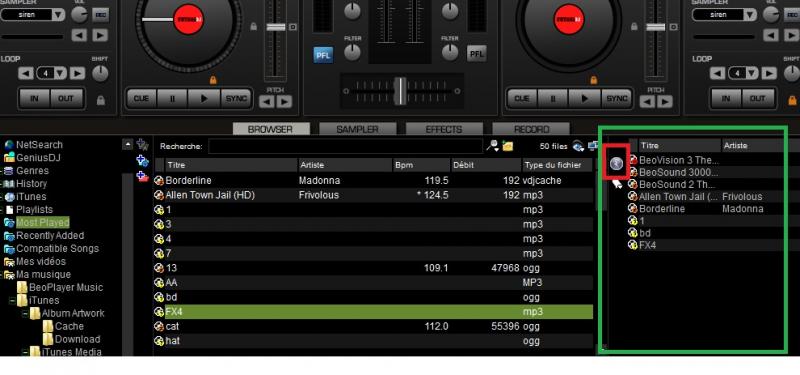Viewport: 800px width, 375px height.
Task: Switch to the SAMPLER tab
Action: click(358, 130)
